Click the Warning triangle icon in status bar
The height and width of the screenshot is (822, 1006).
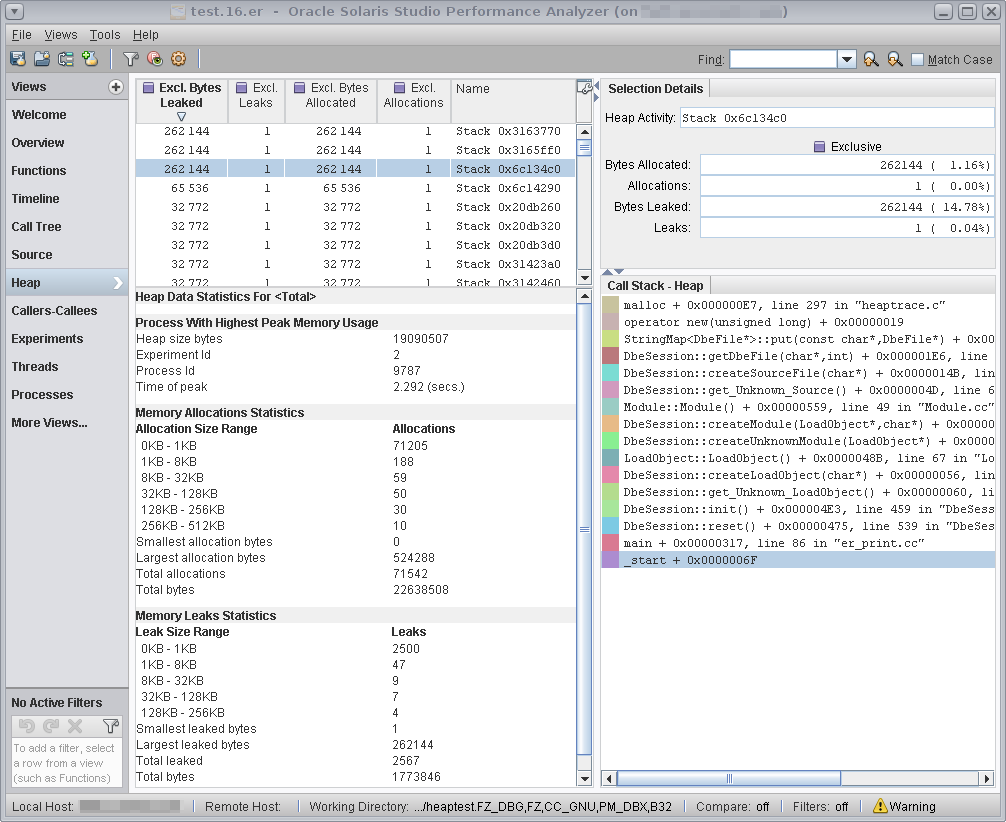[880, 806]
